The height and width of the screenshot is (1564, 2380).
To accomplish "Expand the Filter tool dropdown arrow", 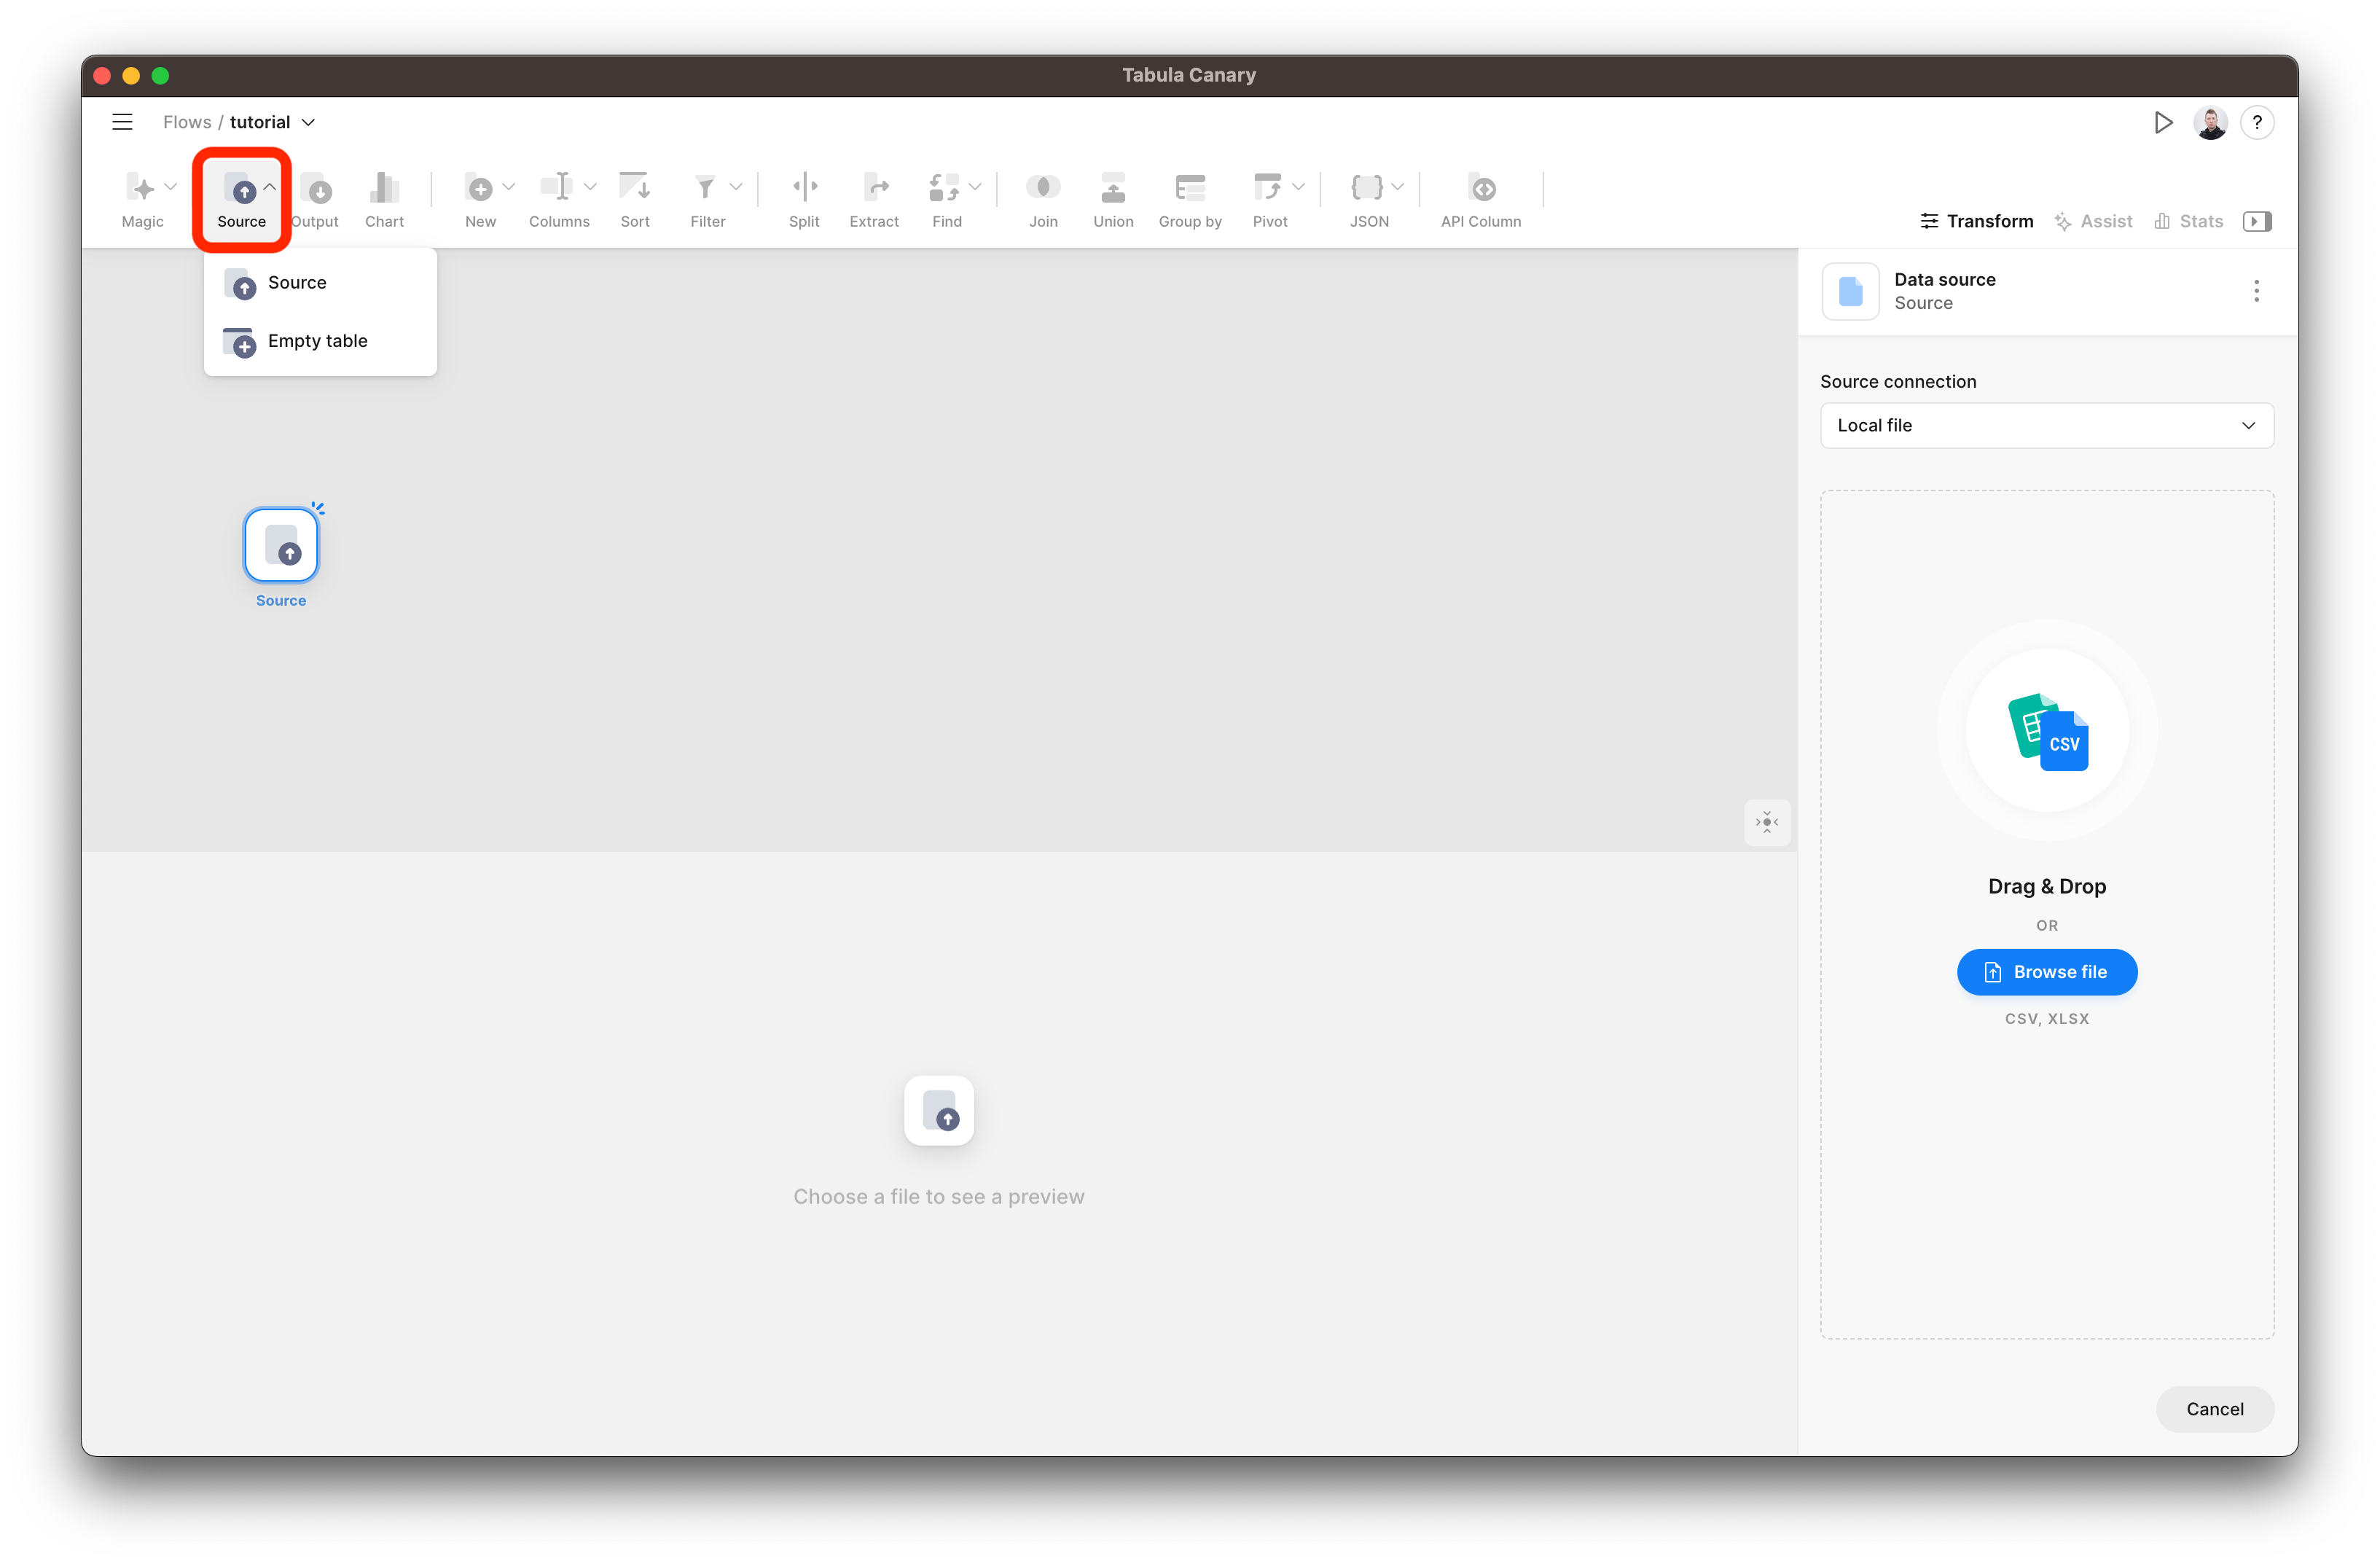I will click(736, 187).
